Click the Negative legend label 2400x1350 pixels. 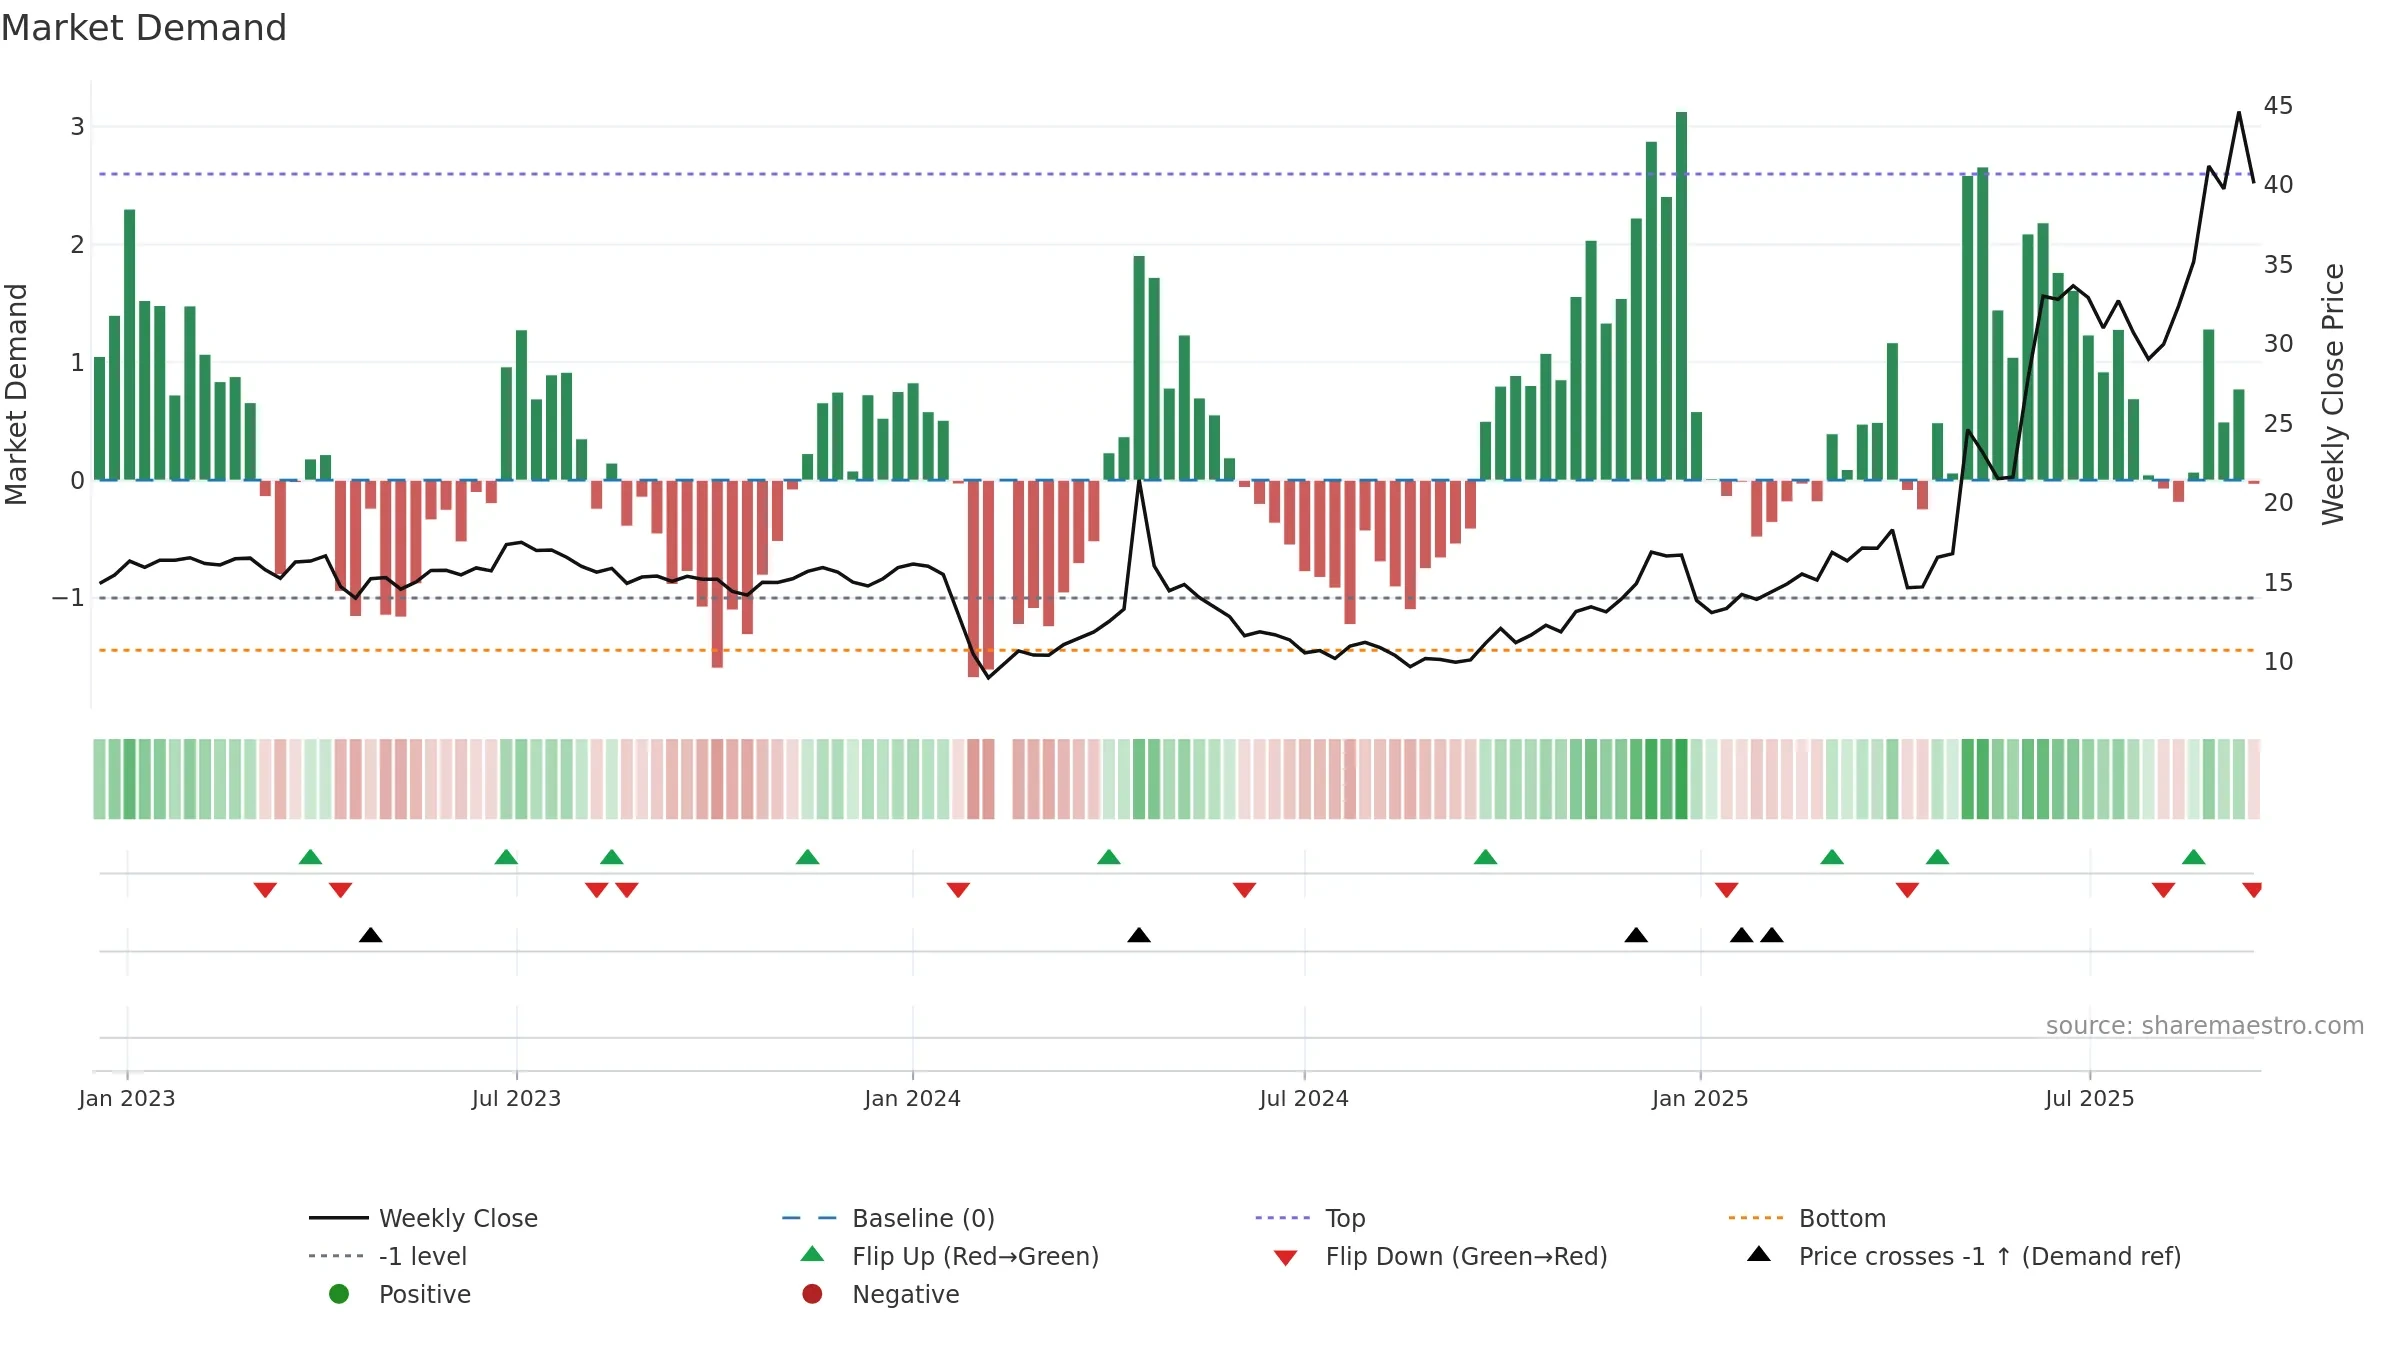click(x=906, y=1294)
